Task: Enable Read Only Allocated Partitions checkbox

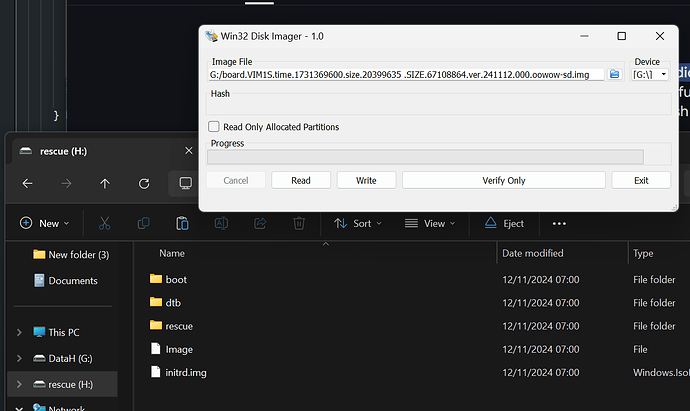Action: click(214, 127)
